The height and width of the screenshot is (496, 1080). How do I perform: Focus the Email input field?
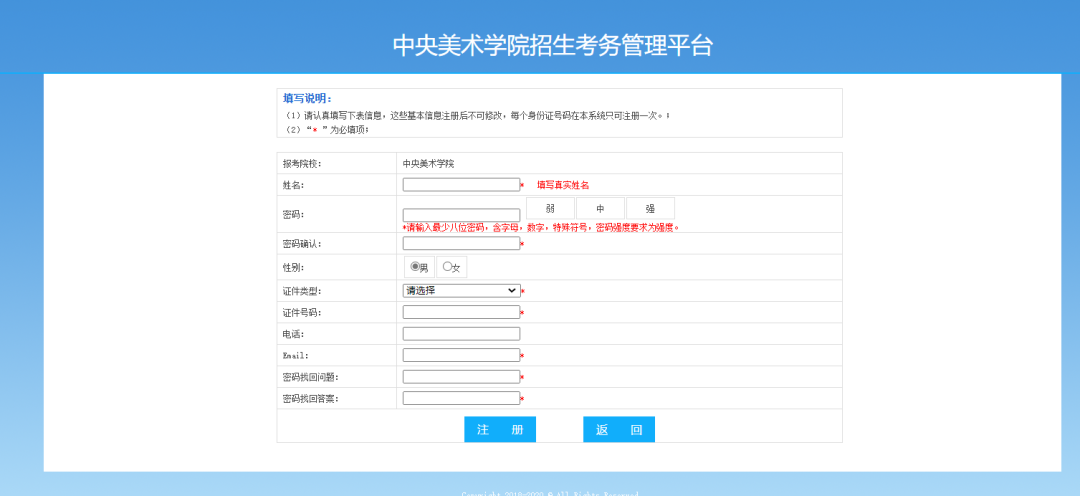click(461, 355)
